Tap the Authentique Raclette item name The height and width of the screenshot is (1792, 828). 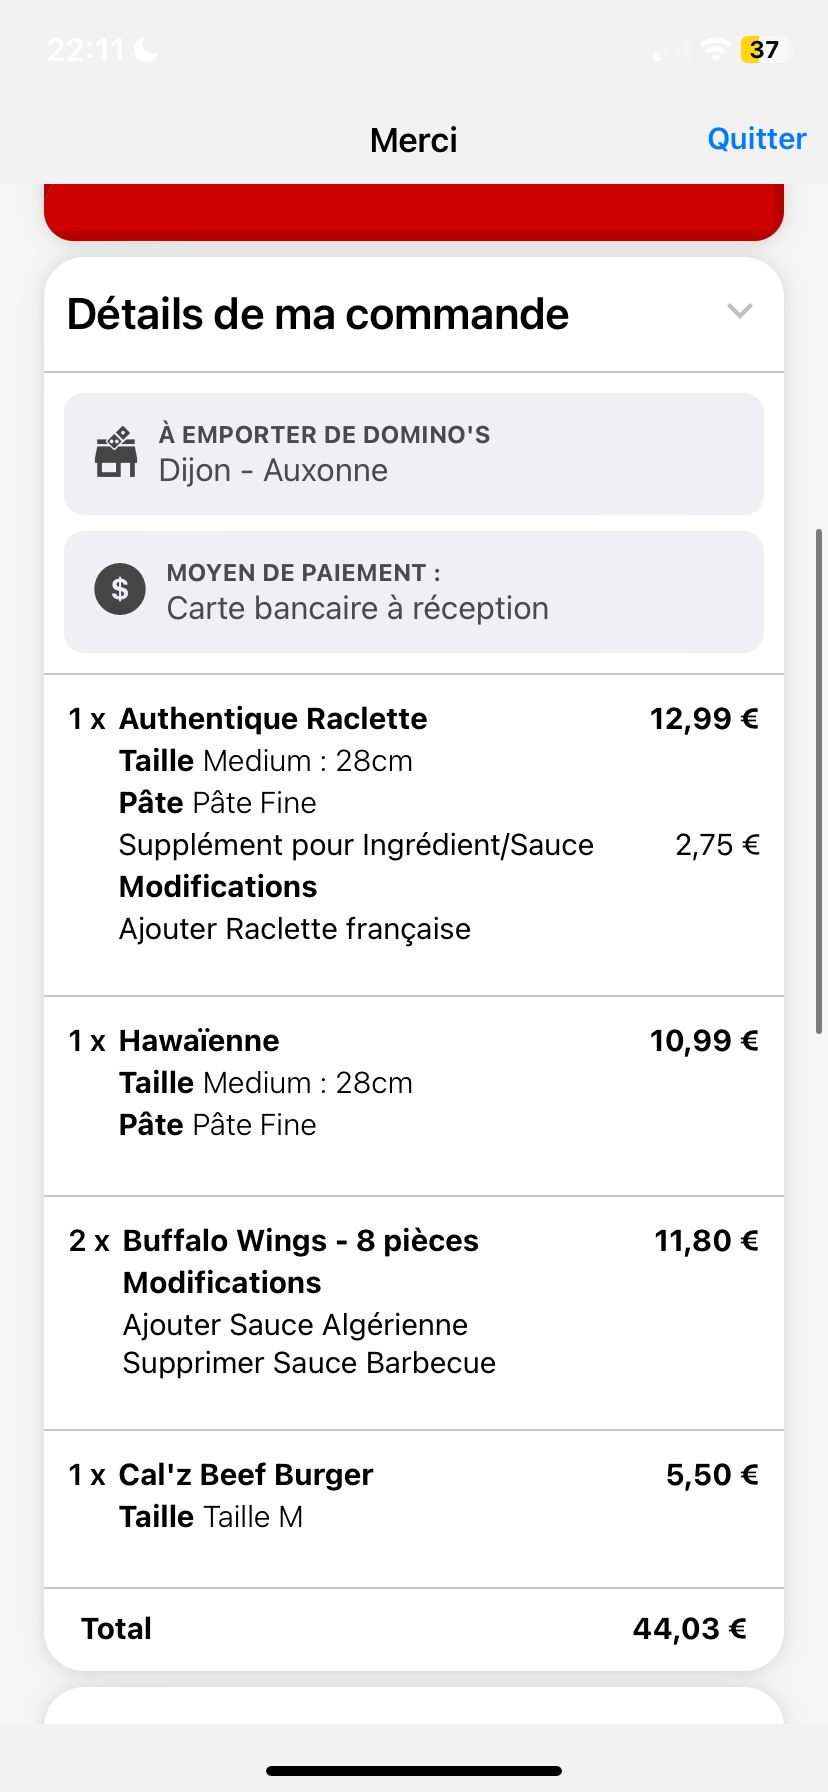click(273, 719)
